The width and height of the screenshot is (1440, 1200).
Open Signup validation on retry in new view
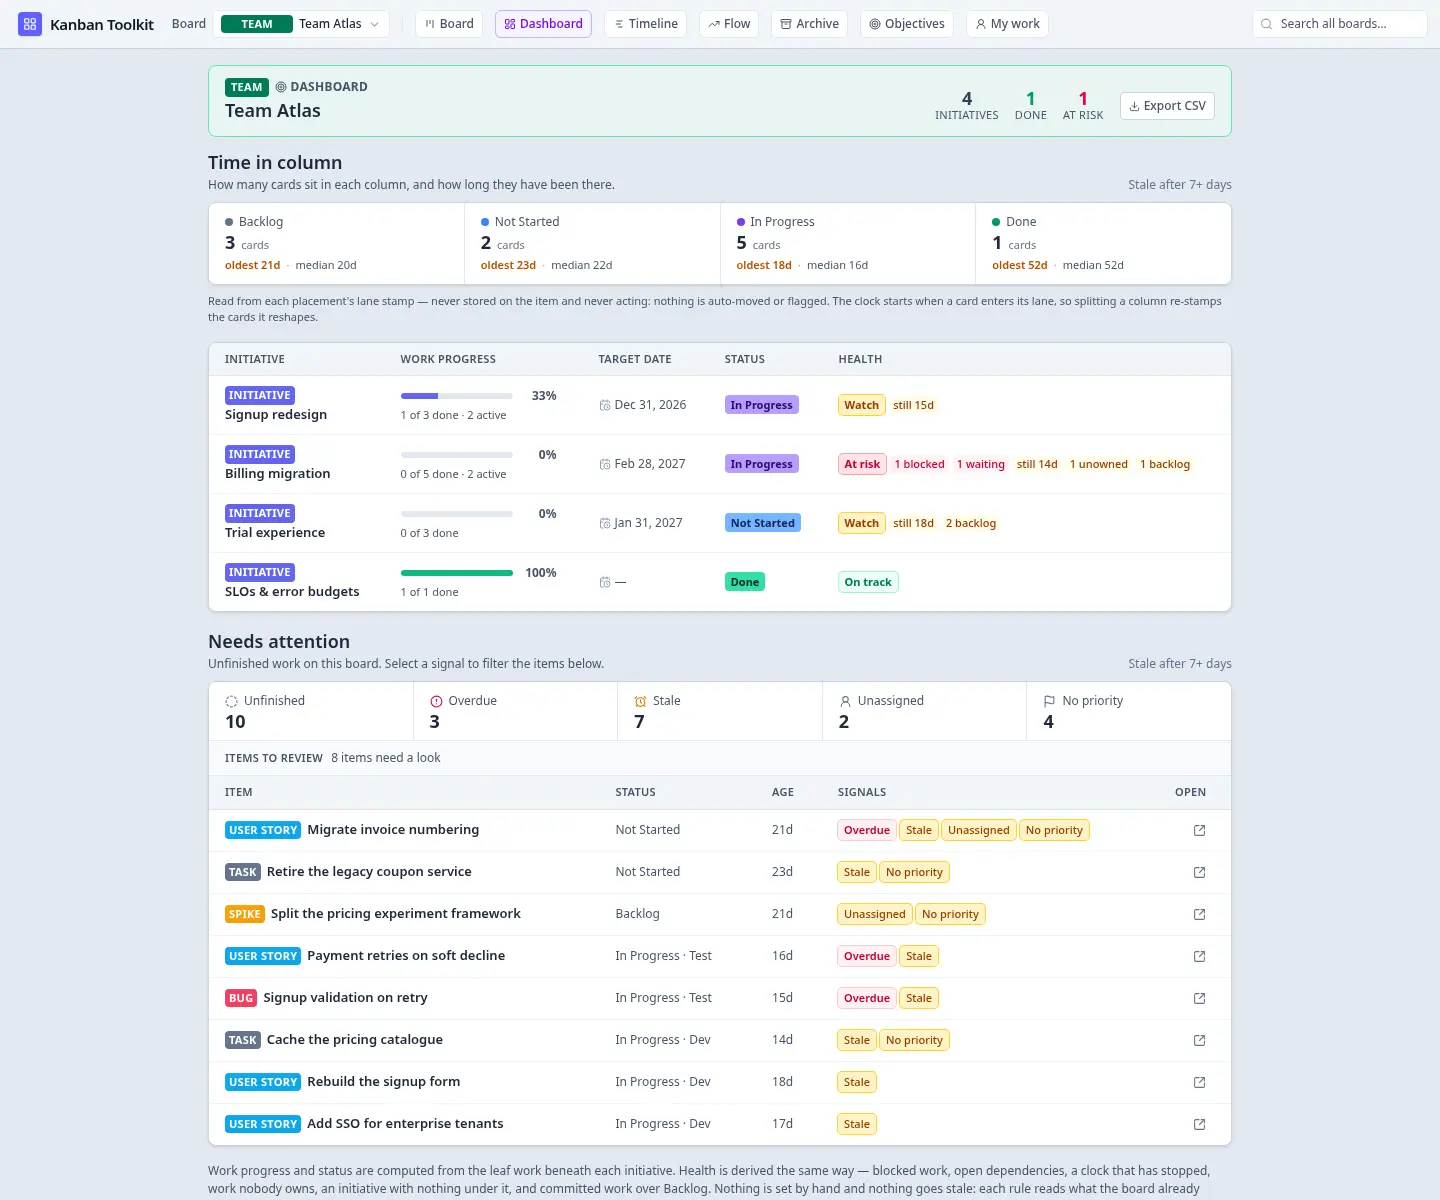pos(1199,998)
